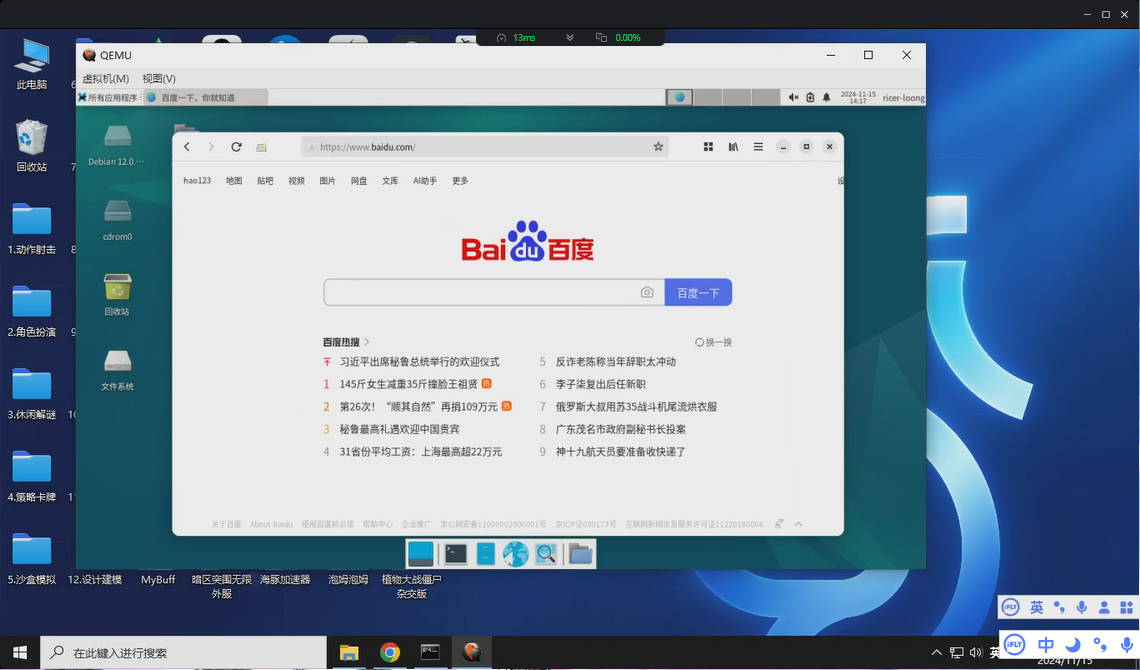Click guest panel clock 2024-11-15
The width and height of the screenshot is (1140, 670).
click(858, 97)
